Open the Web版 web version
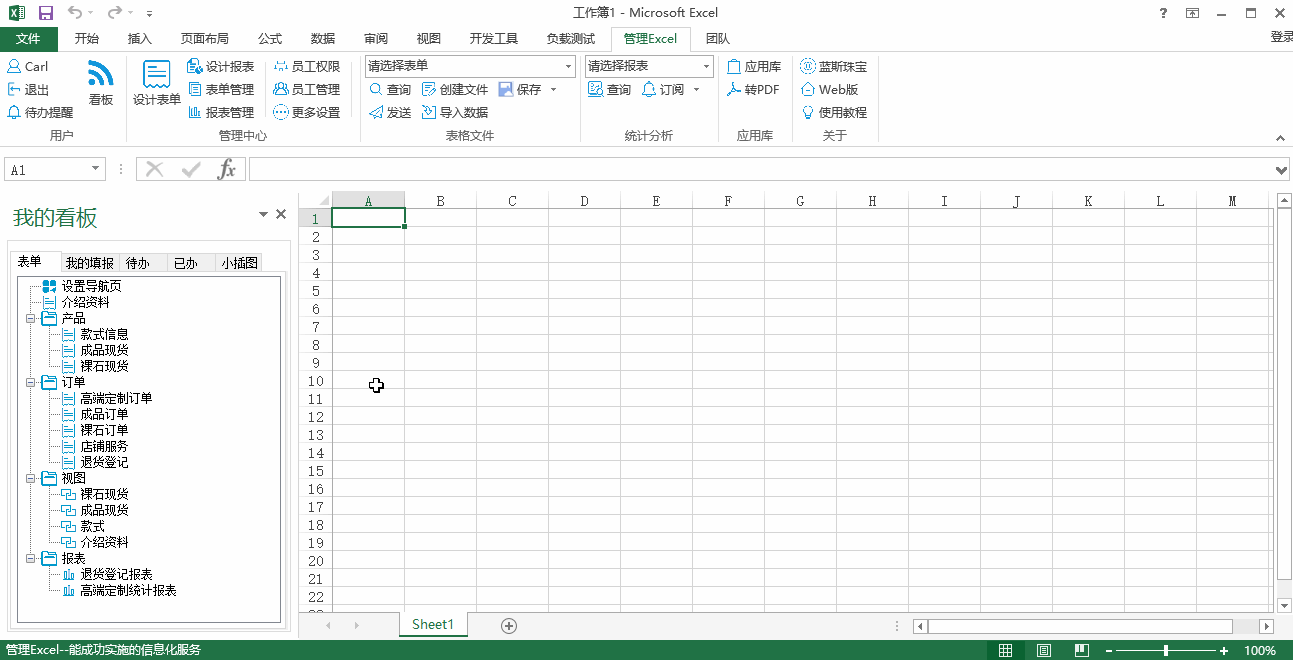The height and width of the screenshot is (660, 1293). tap(830, 89)
